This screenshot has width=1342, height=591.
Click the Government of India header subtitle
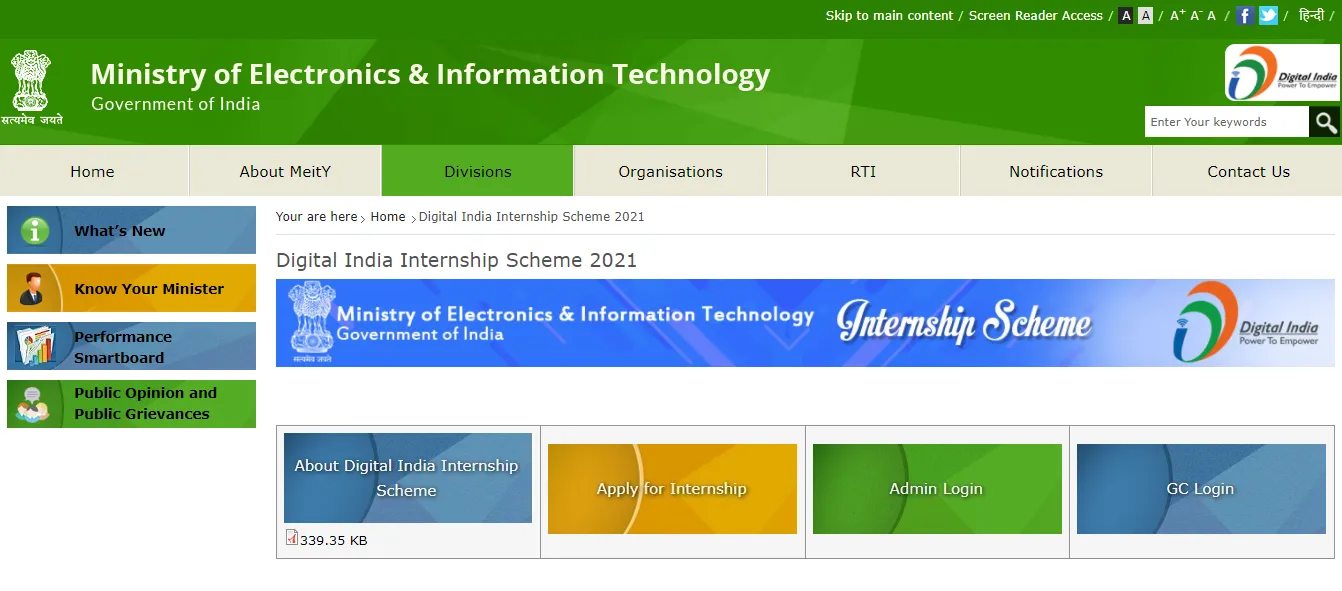pyautogui.click(x=175, y=104)
